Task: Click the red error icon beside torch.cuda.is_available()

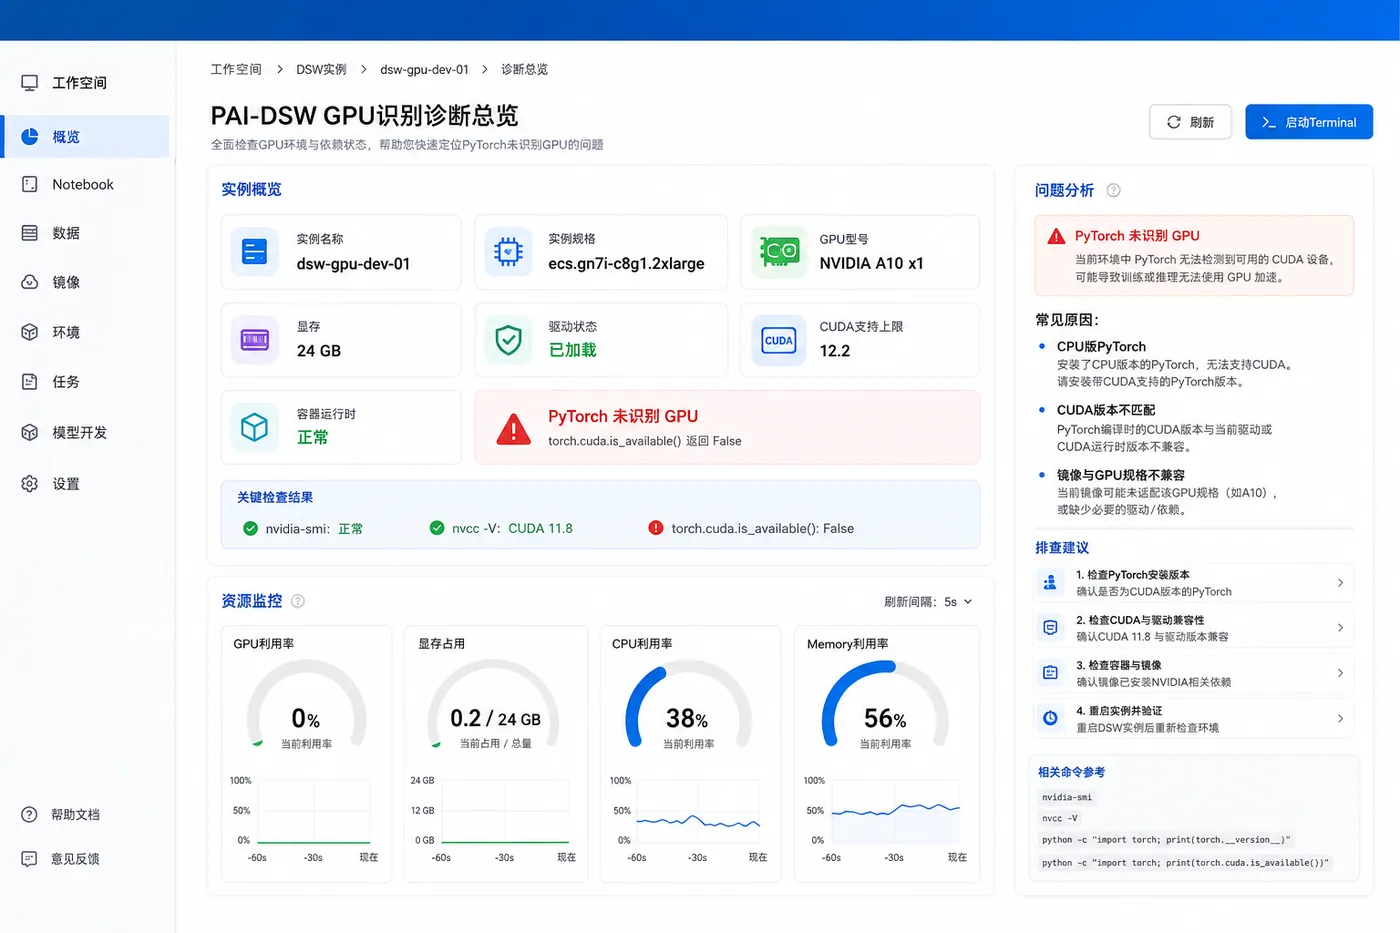Action: pos(656,528)
